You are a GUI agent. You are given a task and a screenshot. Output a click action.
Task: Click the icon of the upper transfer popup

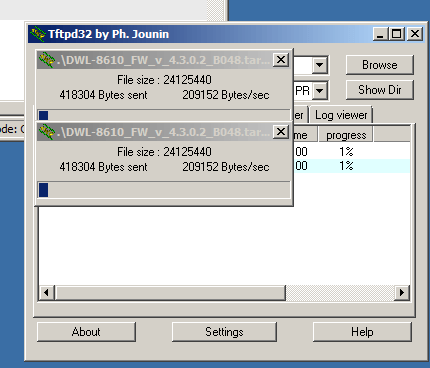[47, 60]
